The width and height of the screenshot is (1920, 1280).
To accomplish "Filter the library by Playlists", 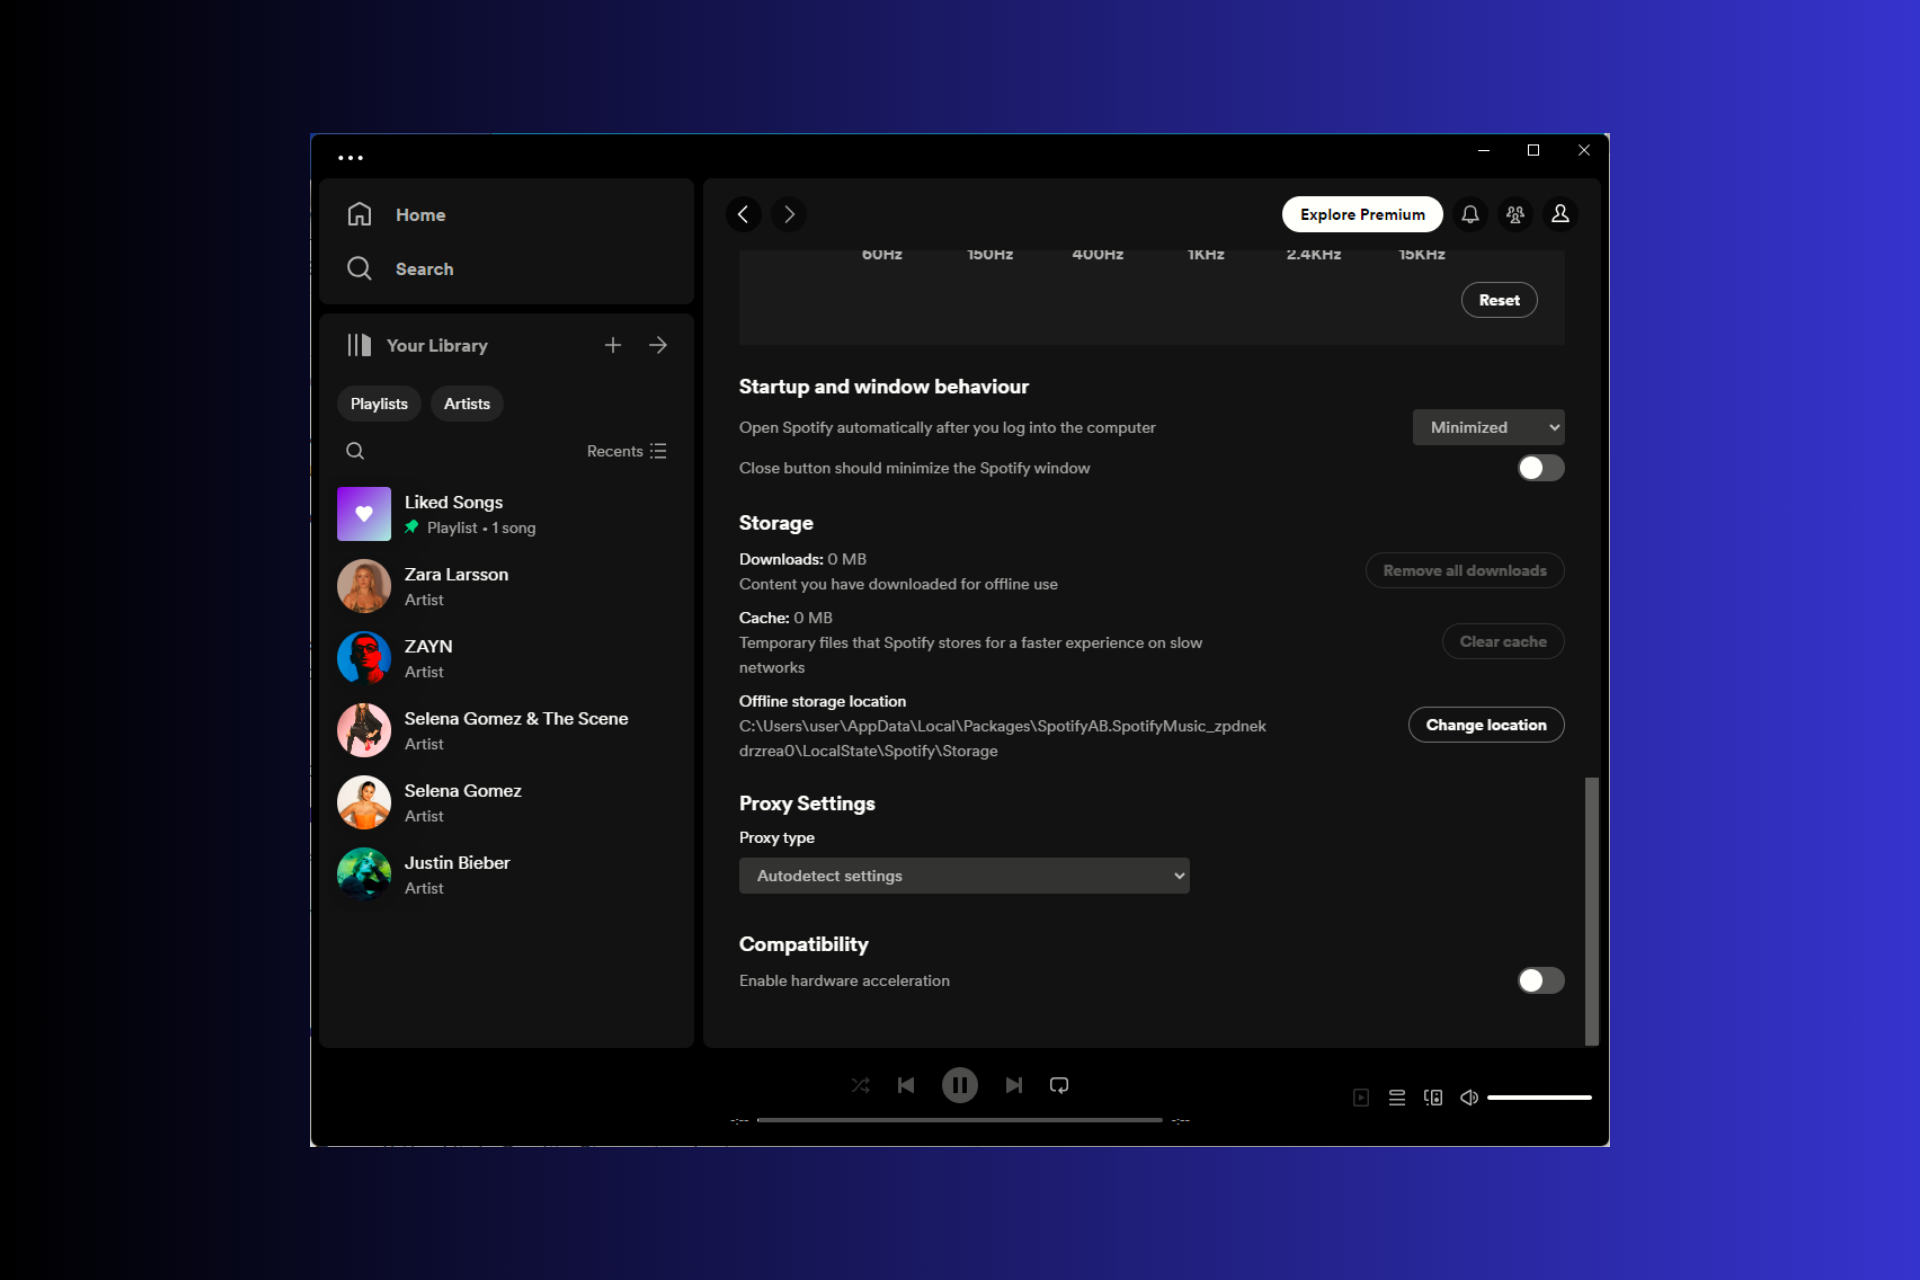I will tap(379, 404).
